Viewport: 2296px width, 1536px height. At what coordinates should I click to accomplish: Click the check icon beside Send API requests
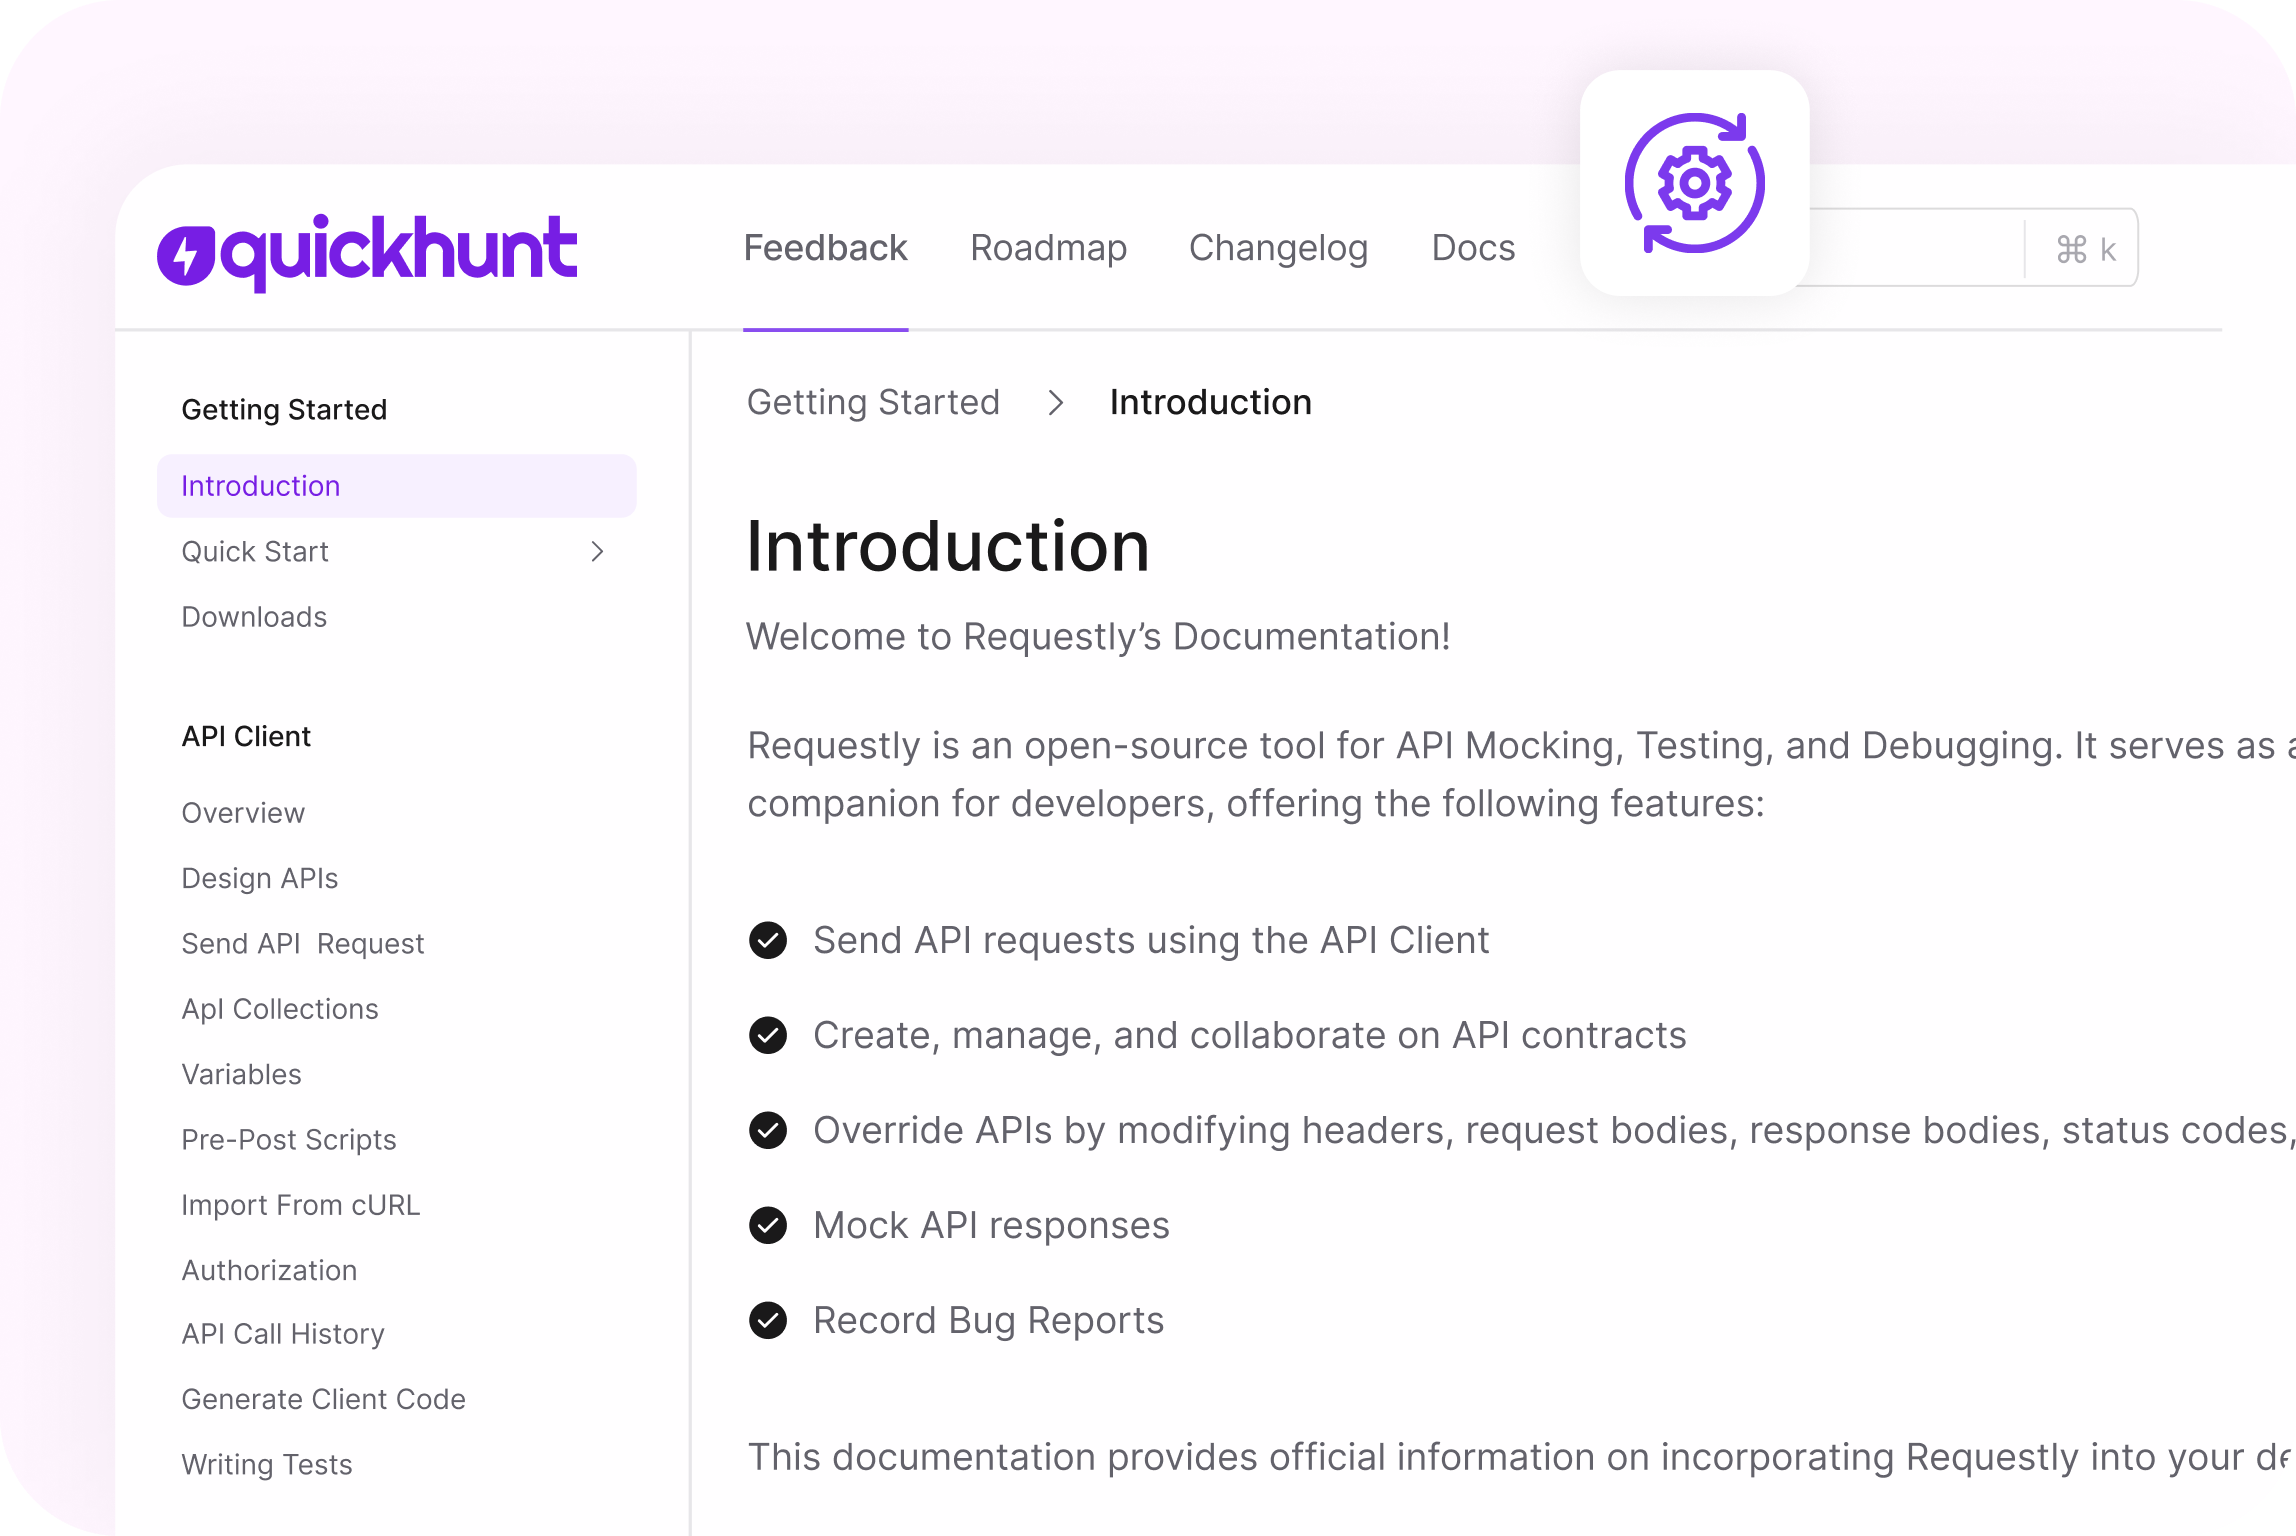pos(768,940)
